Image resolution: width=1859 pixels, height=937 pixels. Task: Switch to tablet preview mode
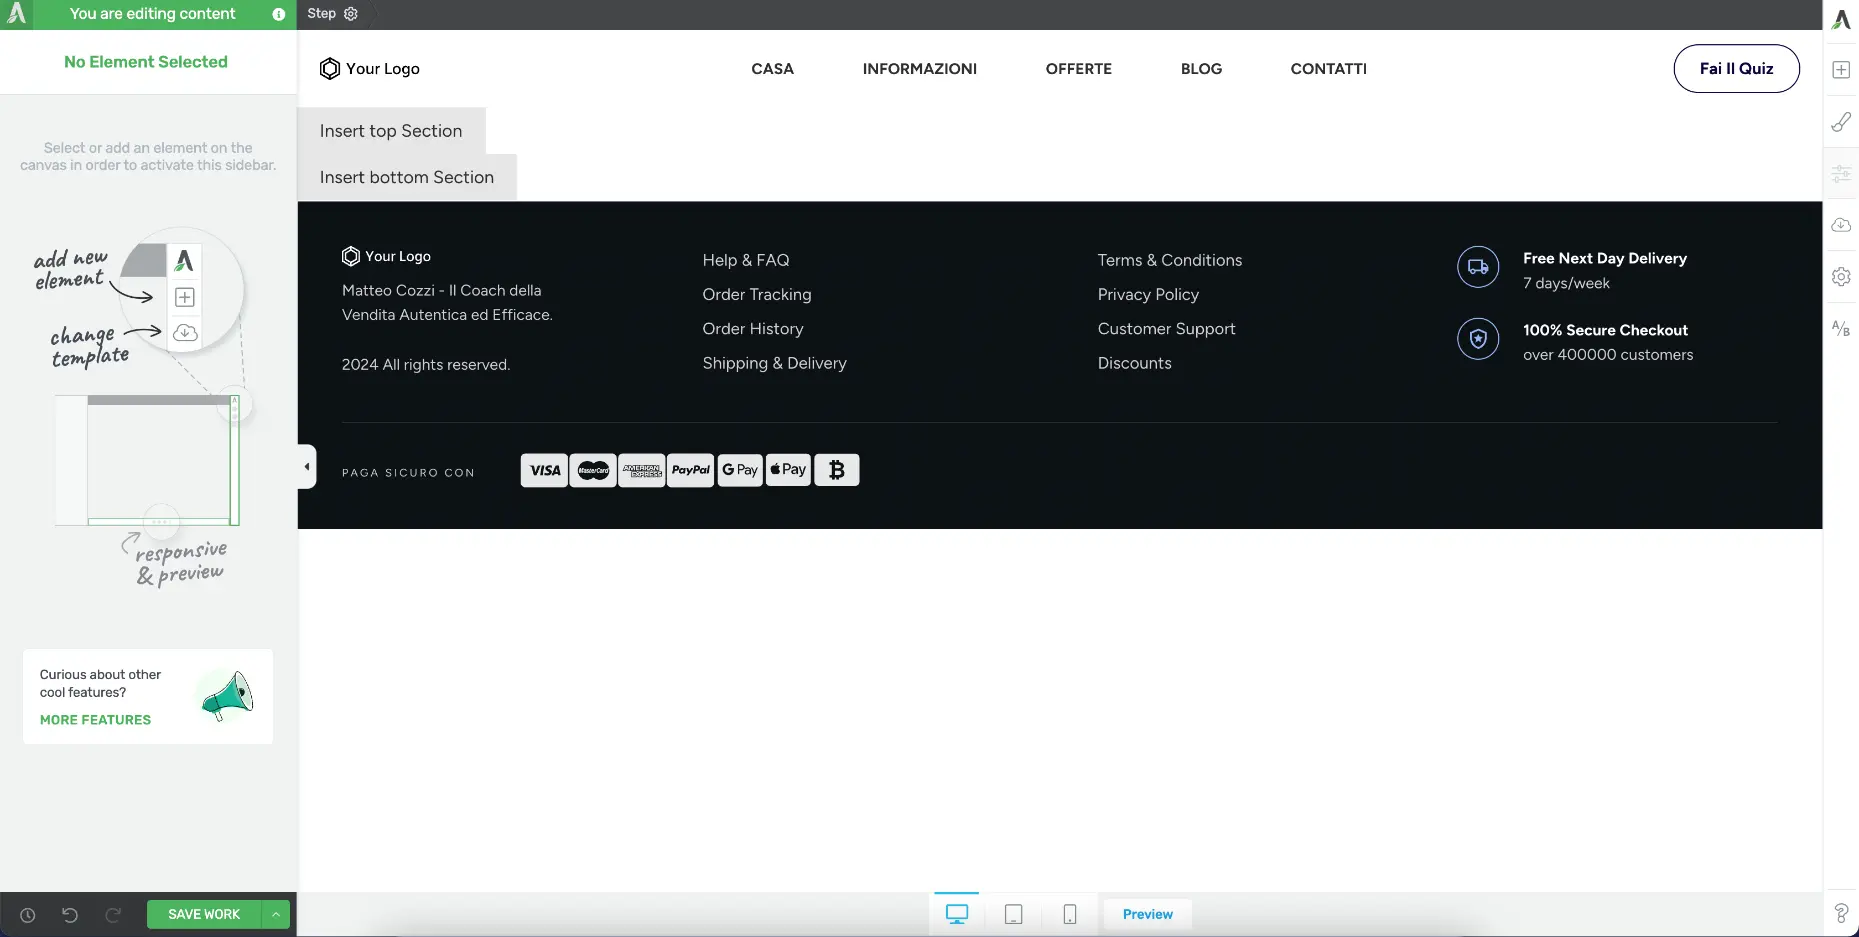(x=1013, y=914)
